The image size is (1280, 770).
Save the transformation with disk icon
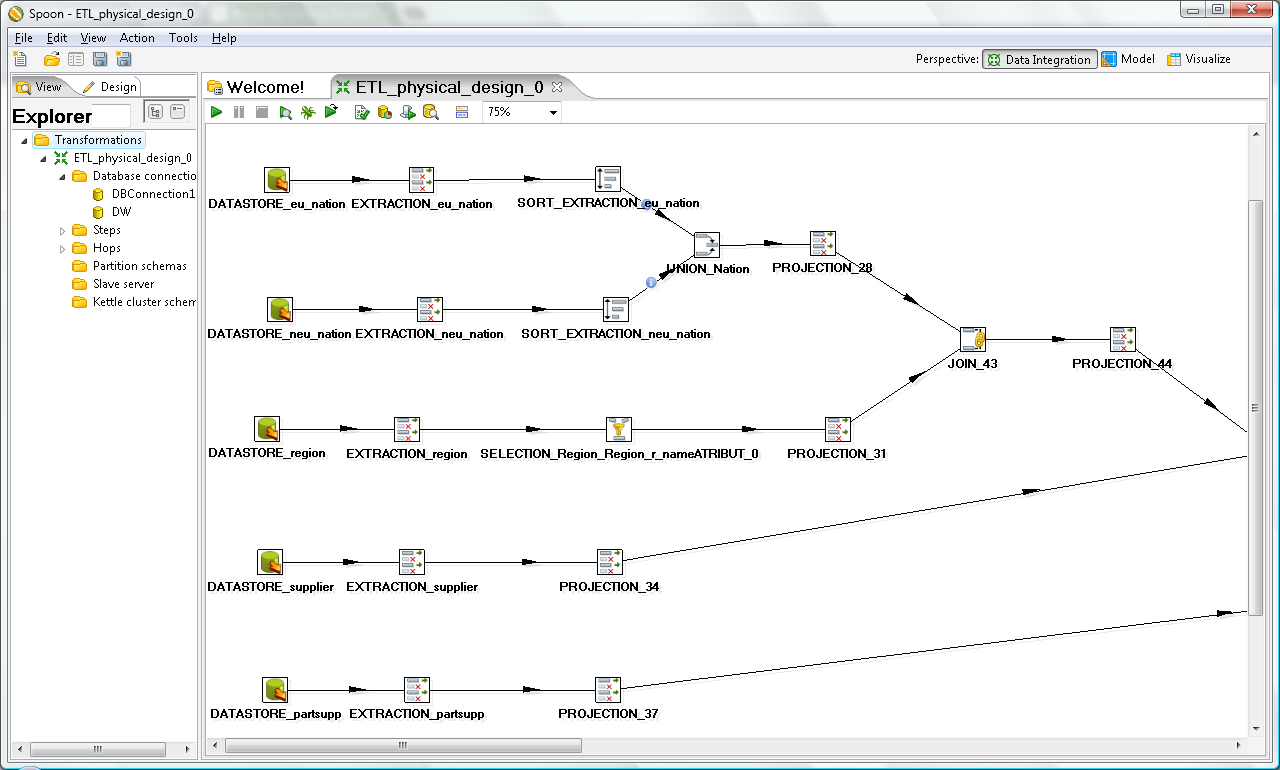100,60
